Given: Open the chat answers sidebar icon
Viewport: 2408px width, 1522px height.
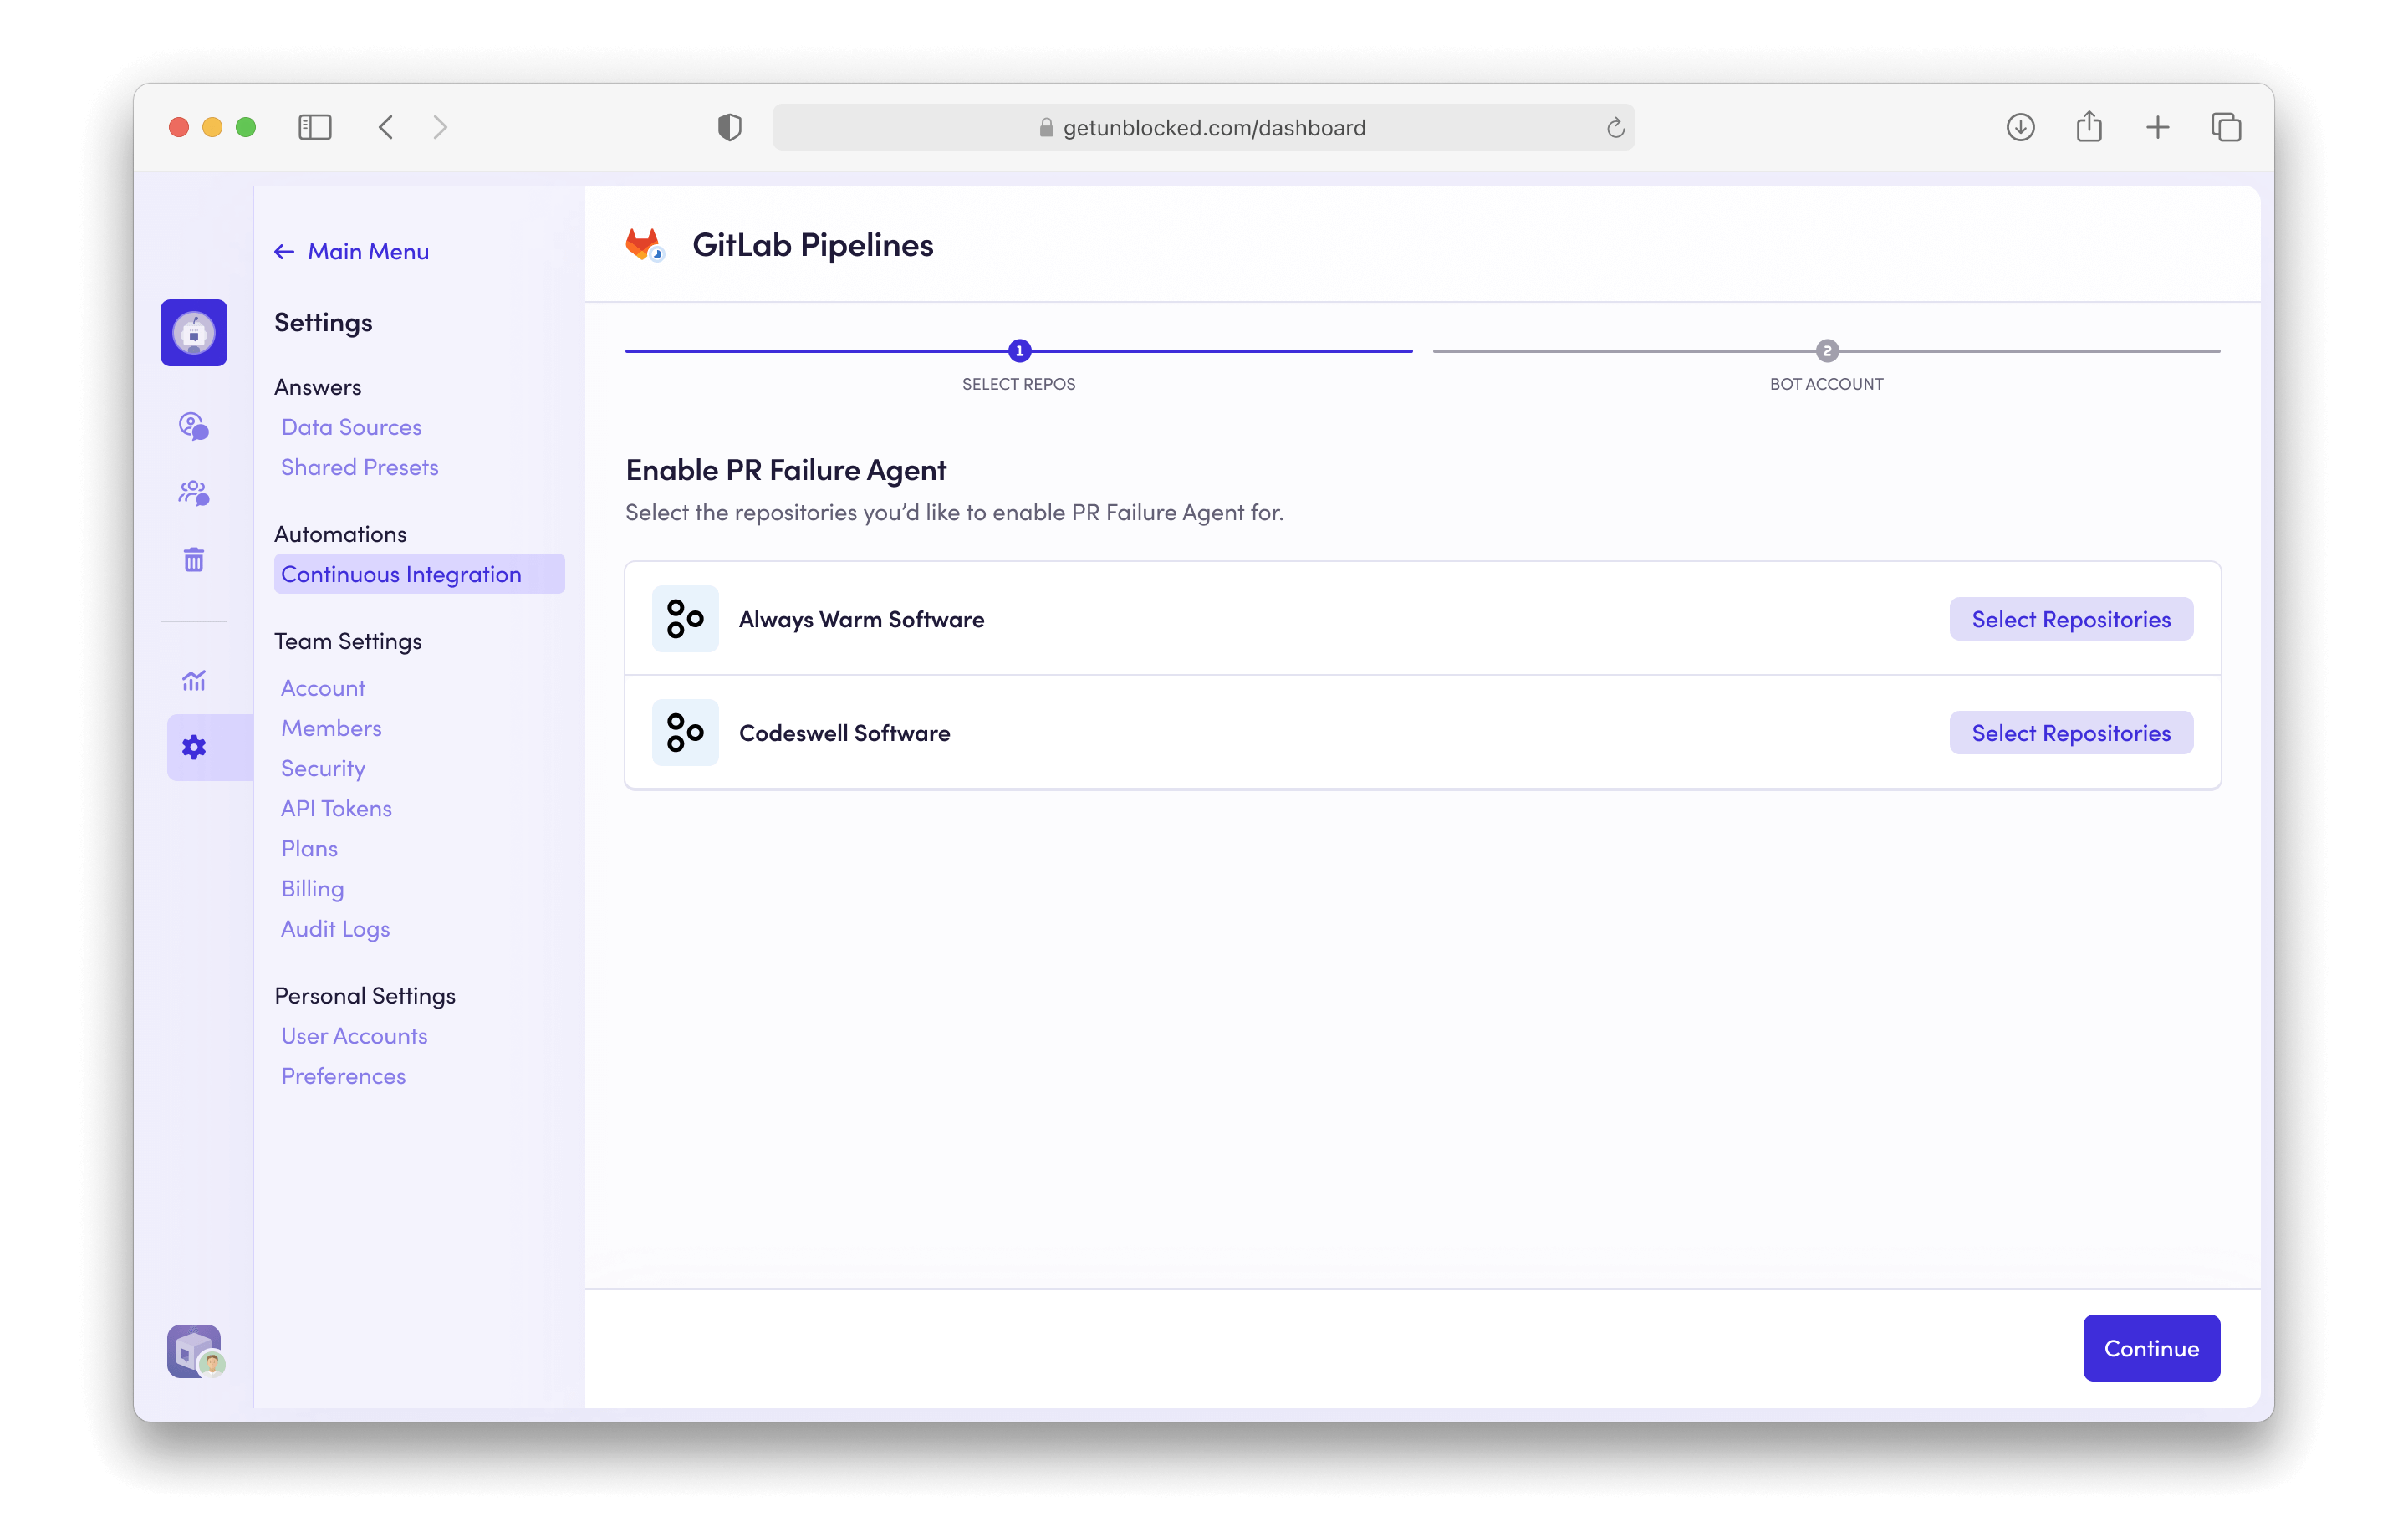Looking at the screenshot, I should click(194, 426).
